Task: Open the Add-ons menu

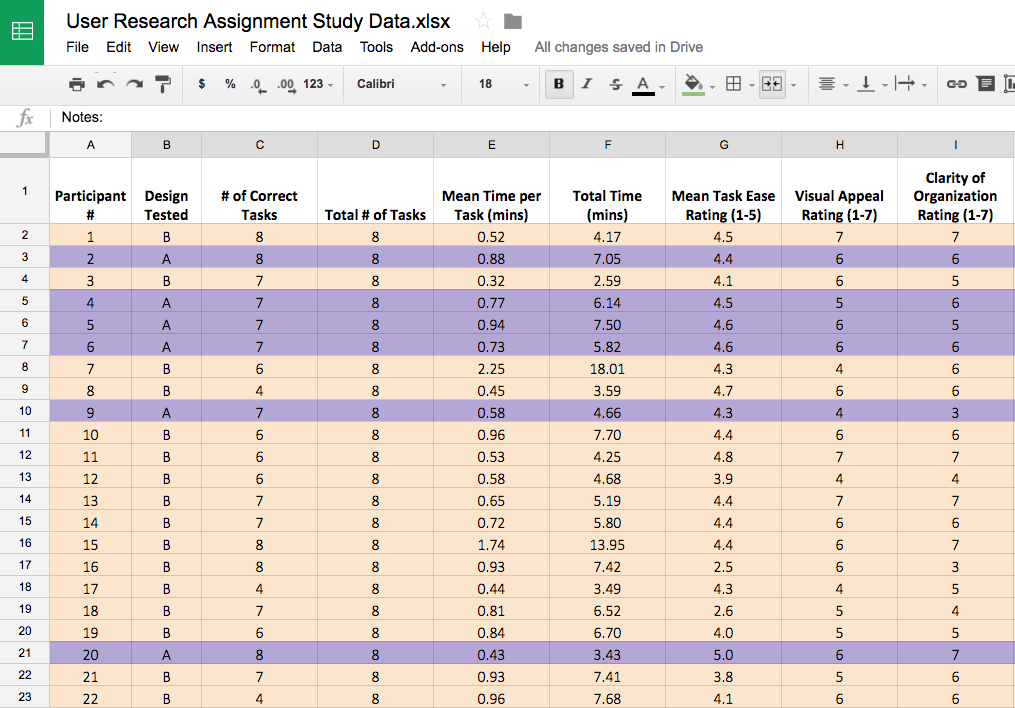Action: click(435, 47)
